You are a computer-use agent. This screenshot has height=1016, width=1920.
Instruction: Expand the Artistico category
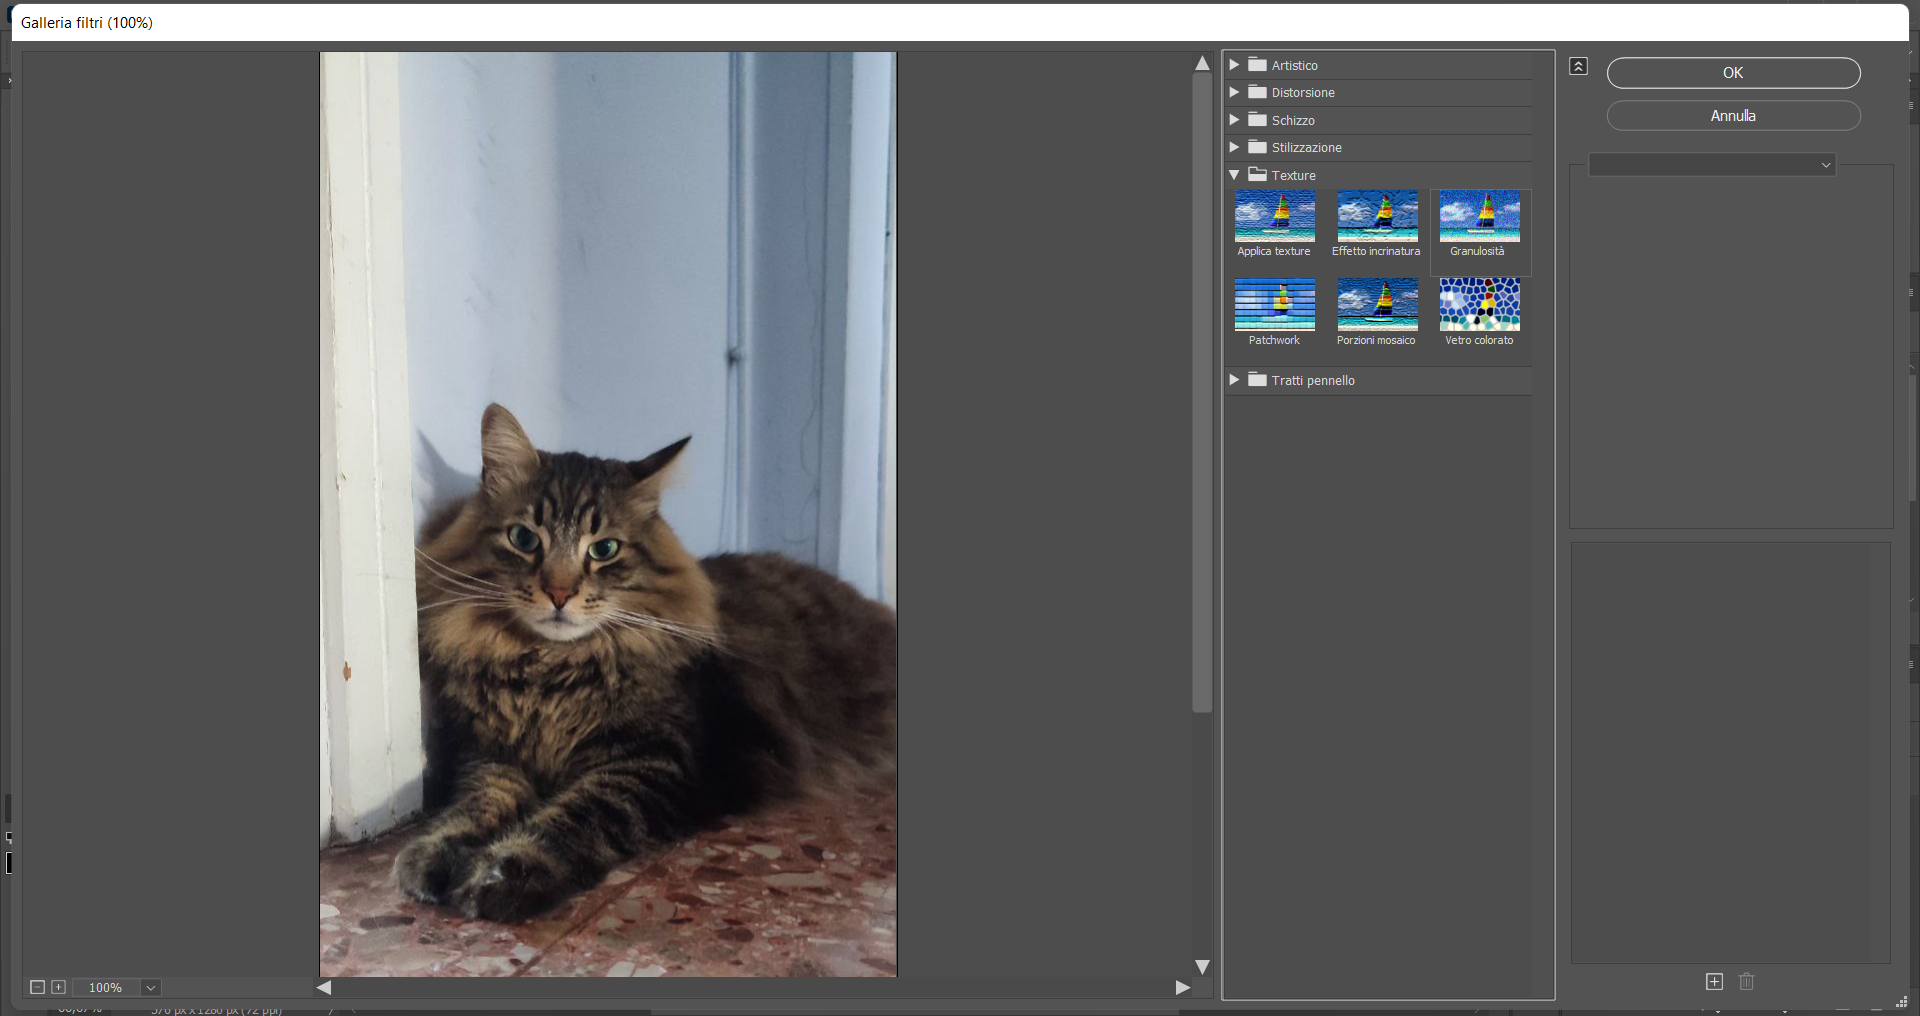1236,65
